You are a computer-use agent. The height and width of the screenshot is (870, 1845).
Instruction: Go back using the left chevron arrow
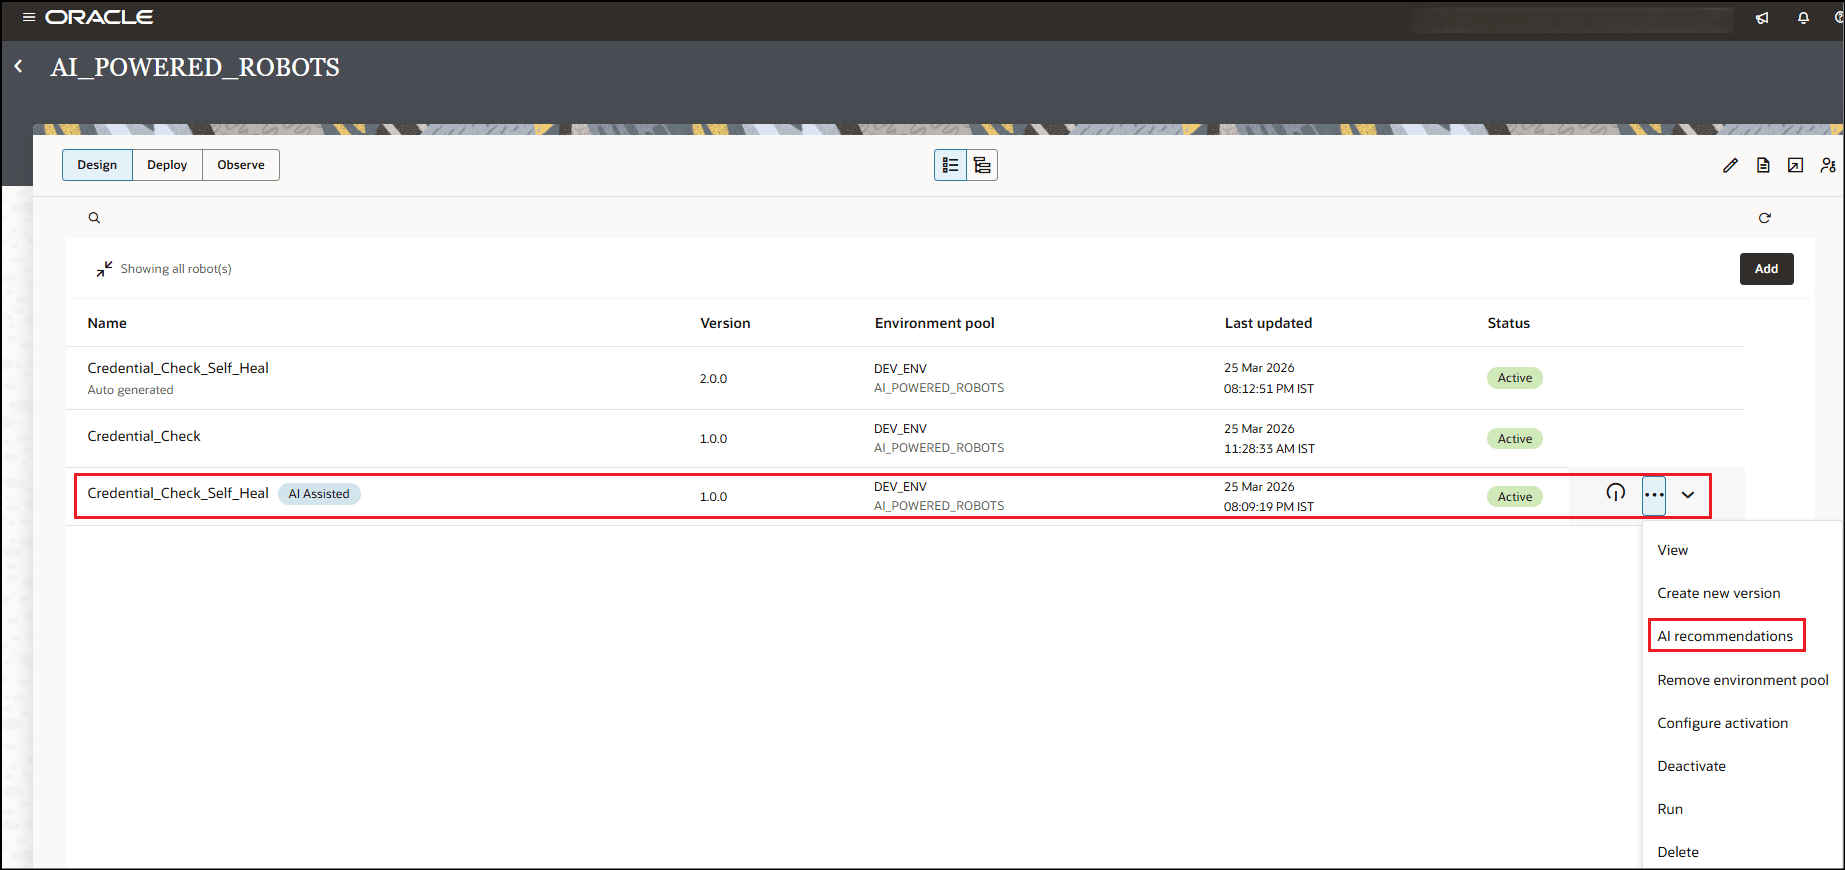point(18,66)
